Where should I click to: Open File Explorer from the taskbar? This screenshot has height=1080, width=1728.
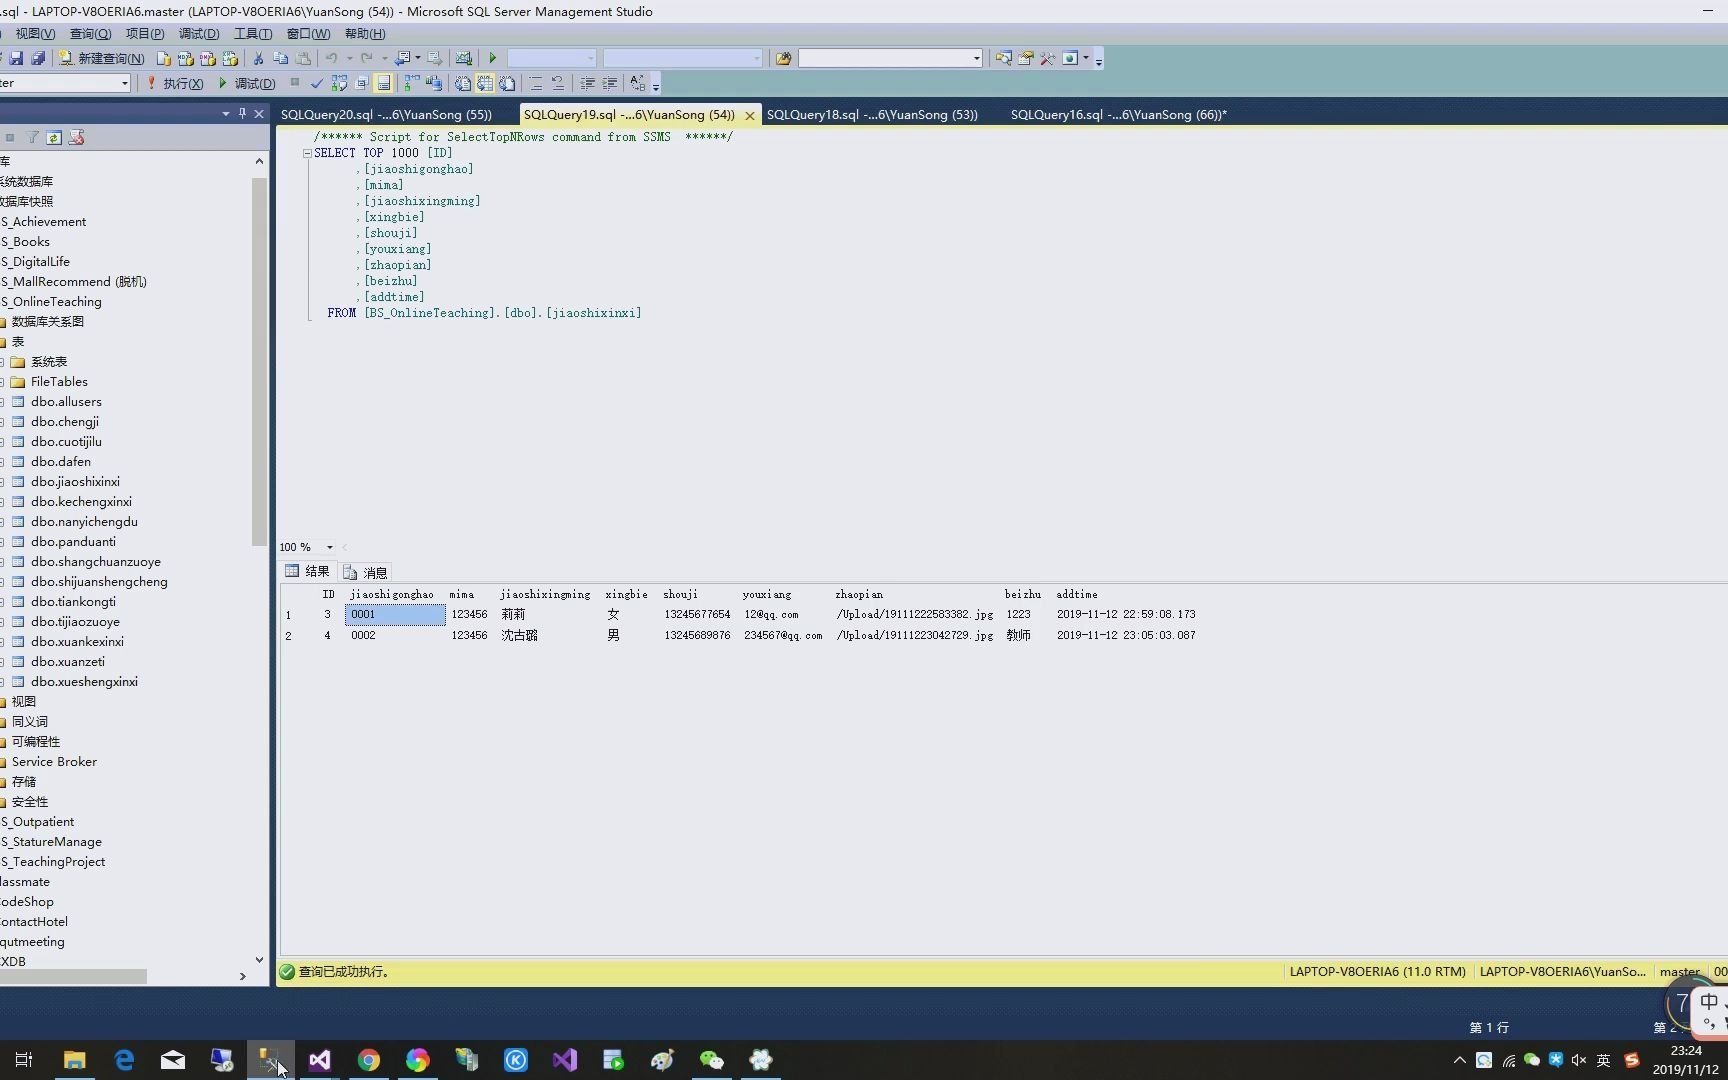click(74, 1060)
